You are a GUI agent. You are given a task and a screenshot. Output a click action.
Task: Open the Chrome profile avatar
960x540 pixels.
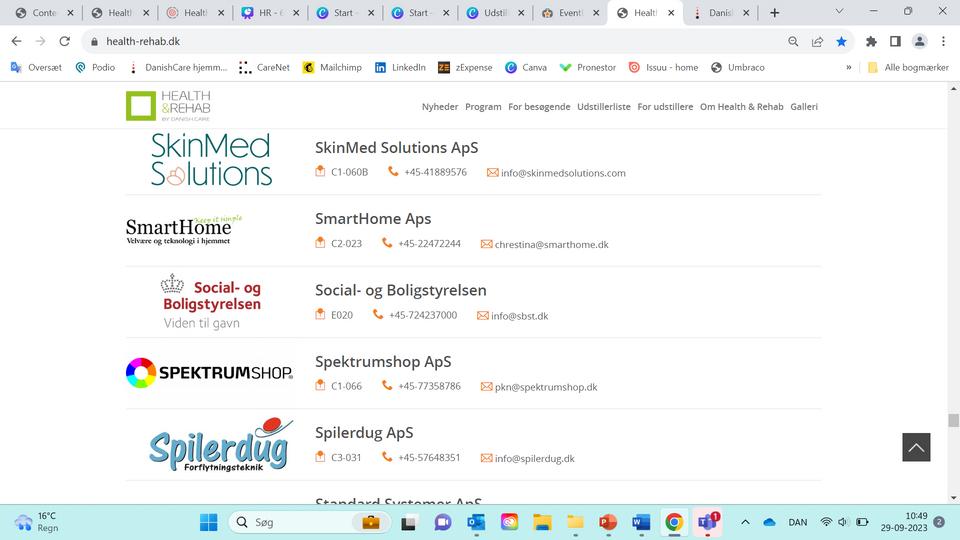pos(920,41)
